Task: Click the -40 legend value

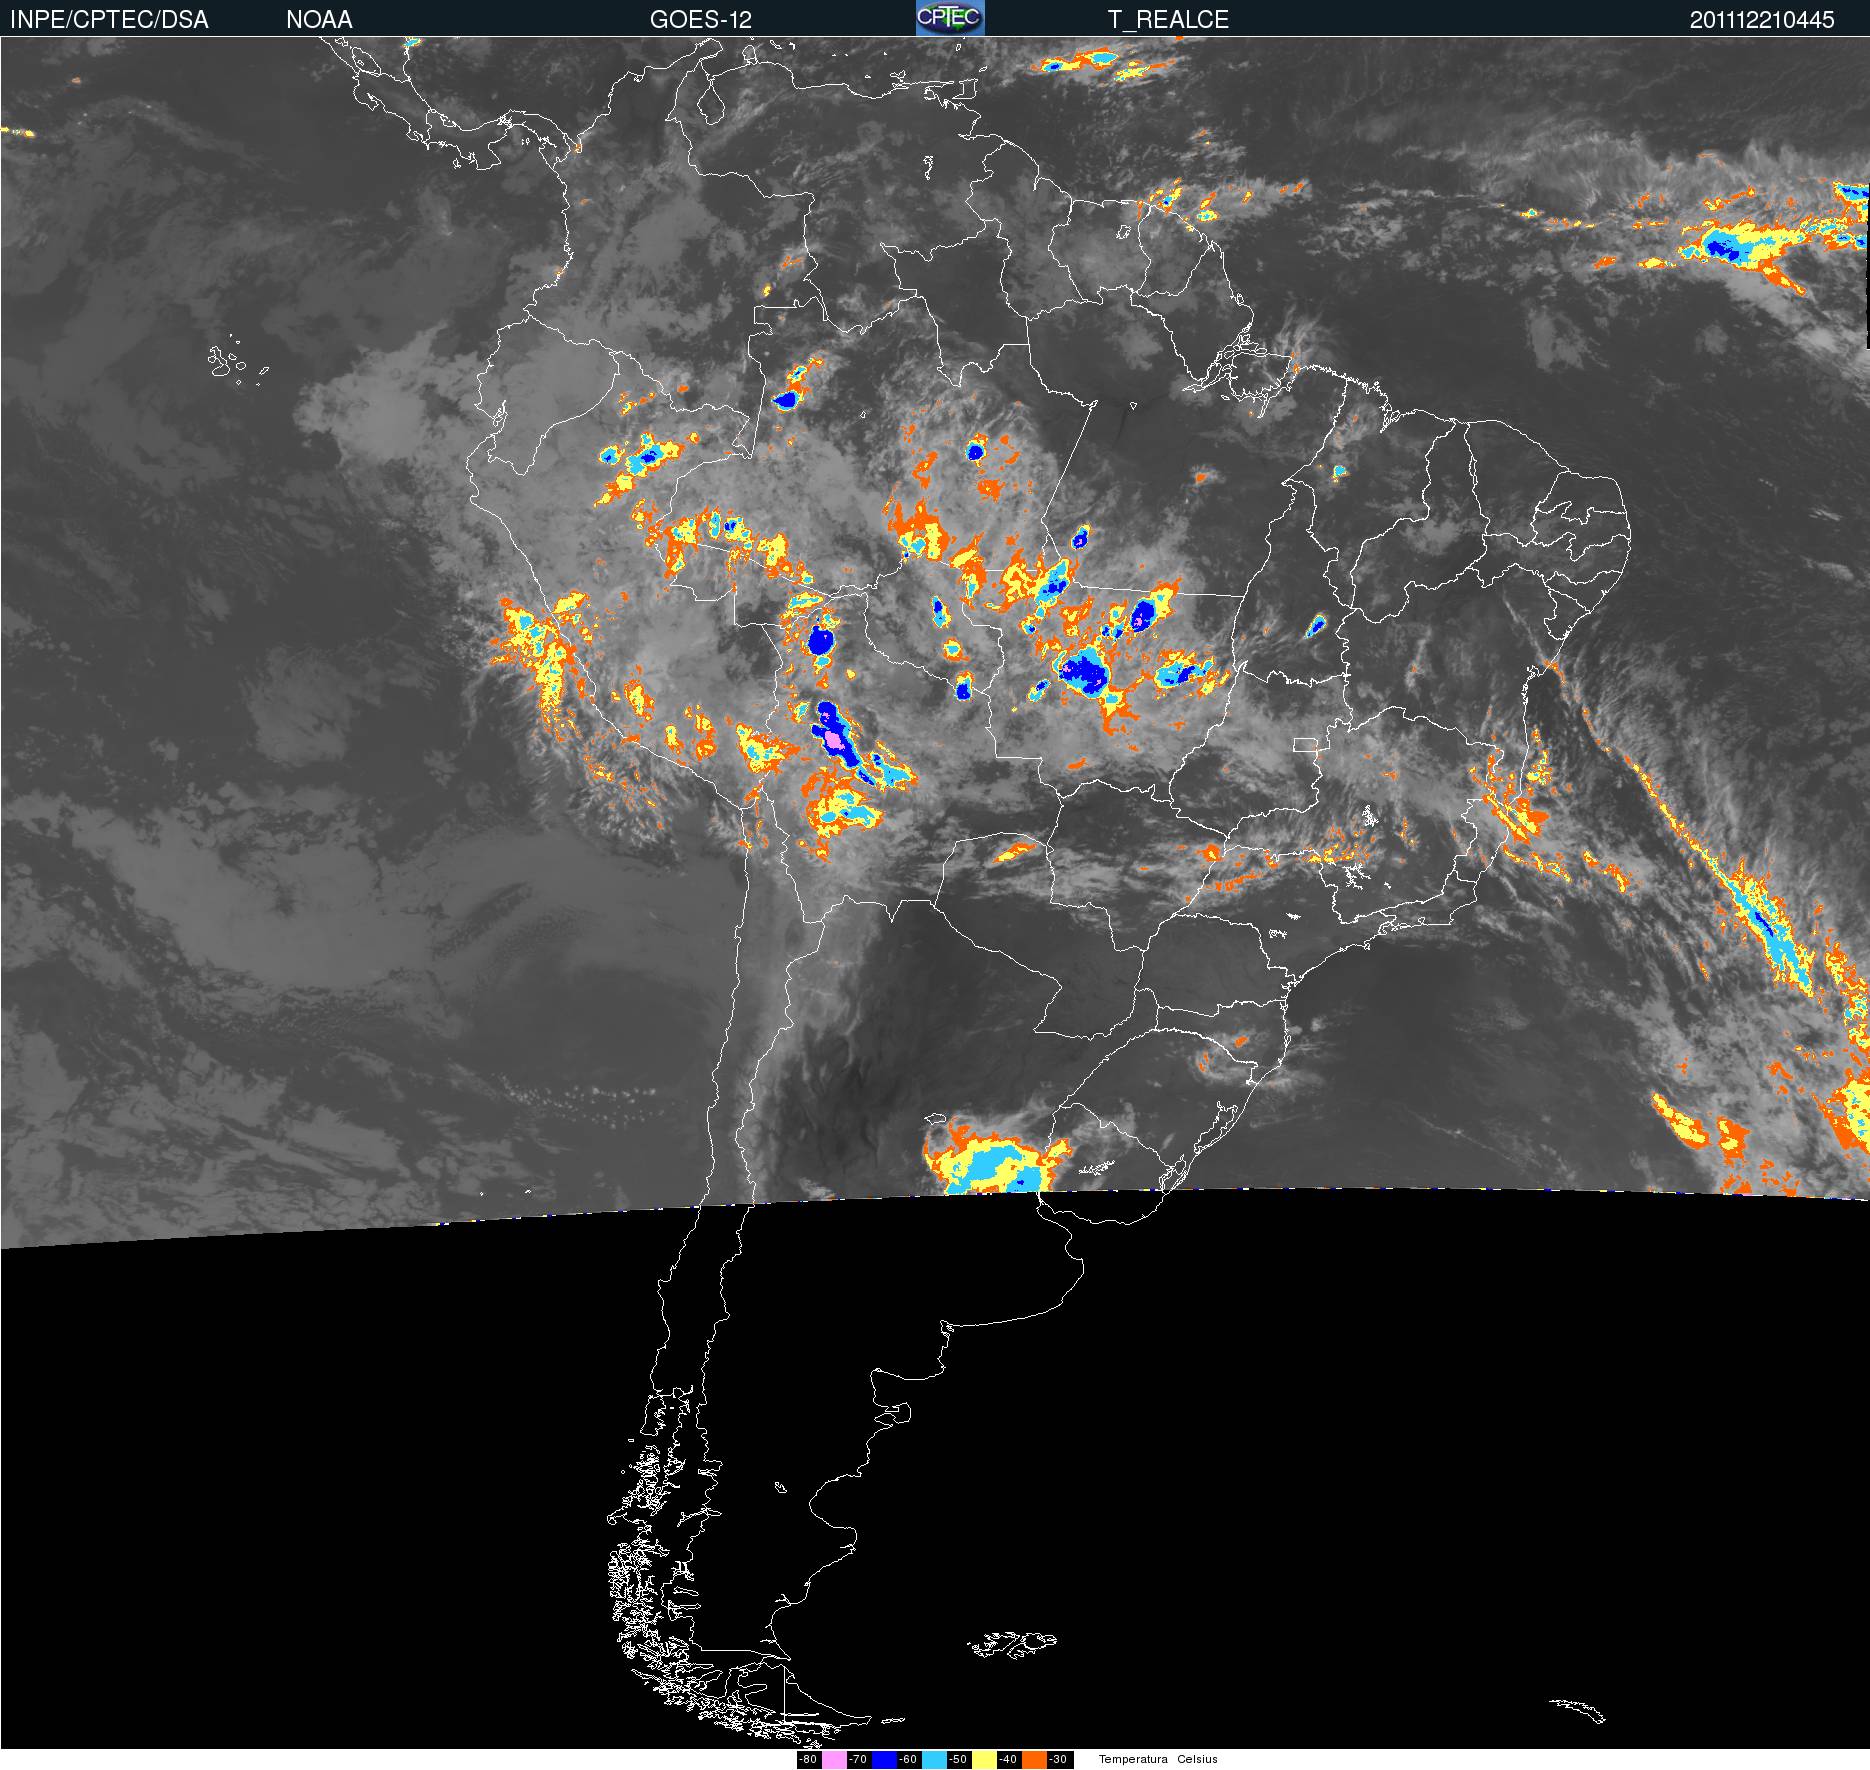Action: coord(1008,1759)
